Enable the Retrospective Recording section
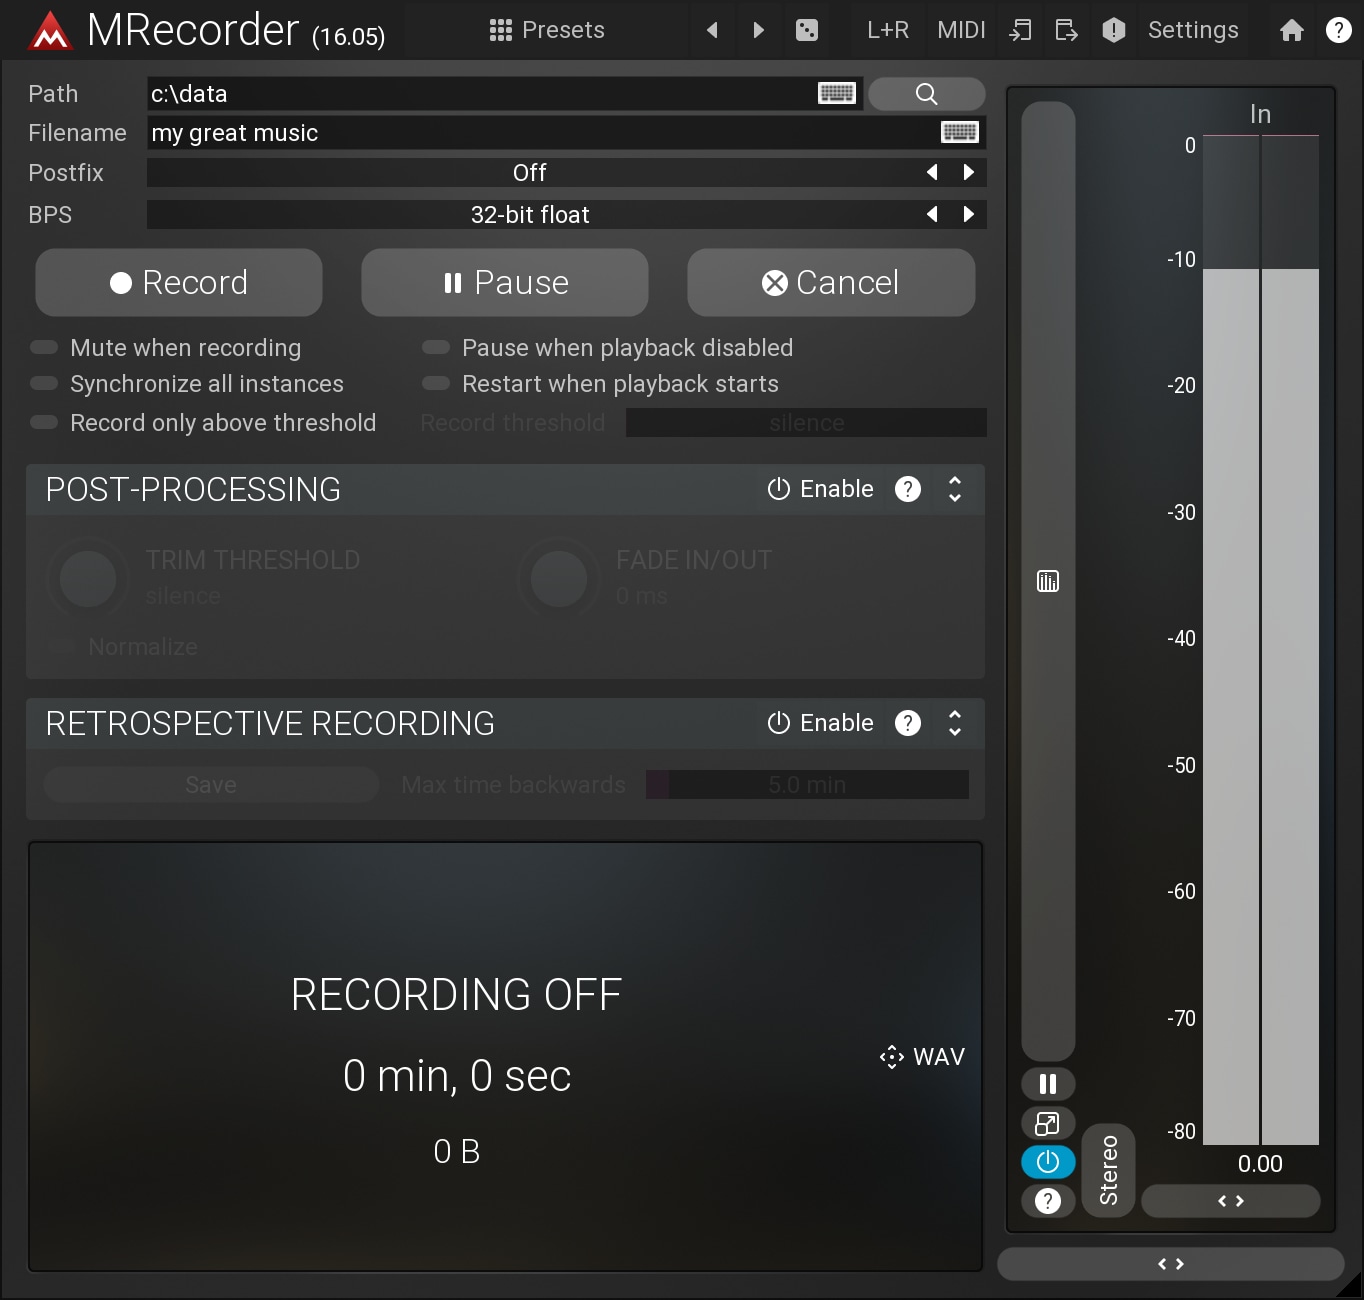 pos(821,723)
